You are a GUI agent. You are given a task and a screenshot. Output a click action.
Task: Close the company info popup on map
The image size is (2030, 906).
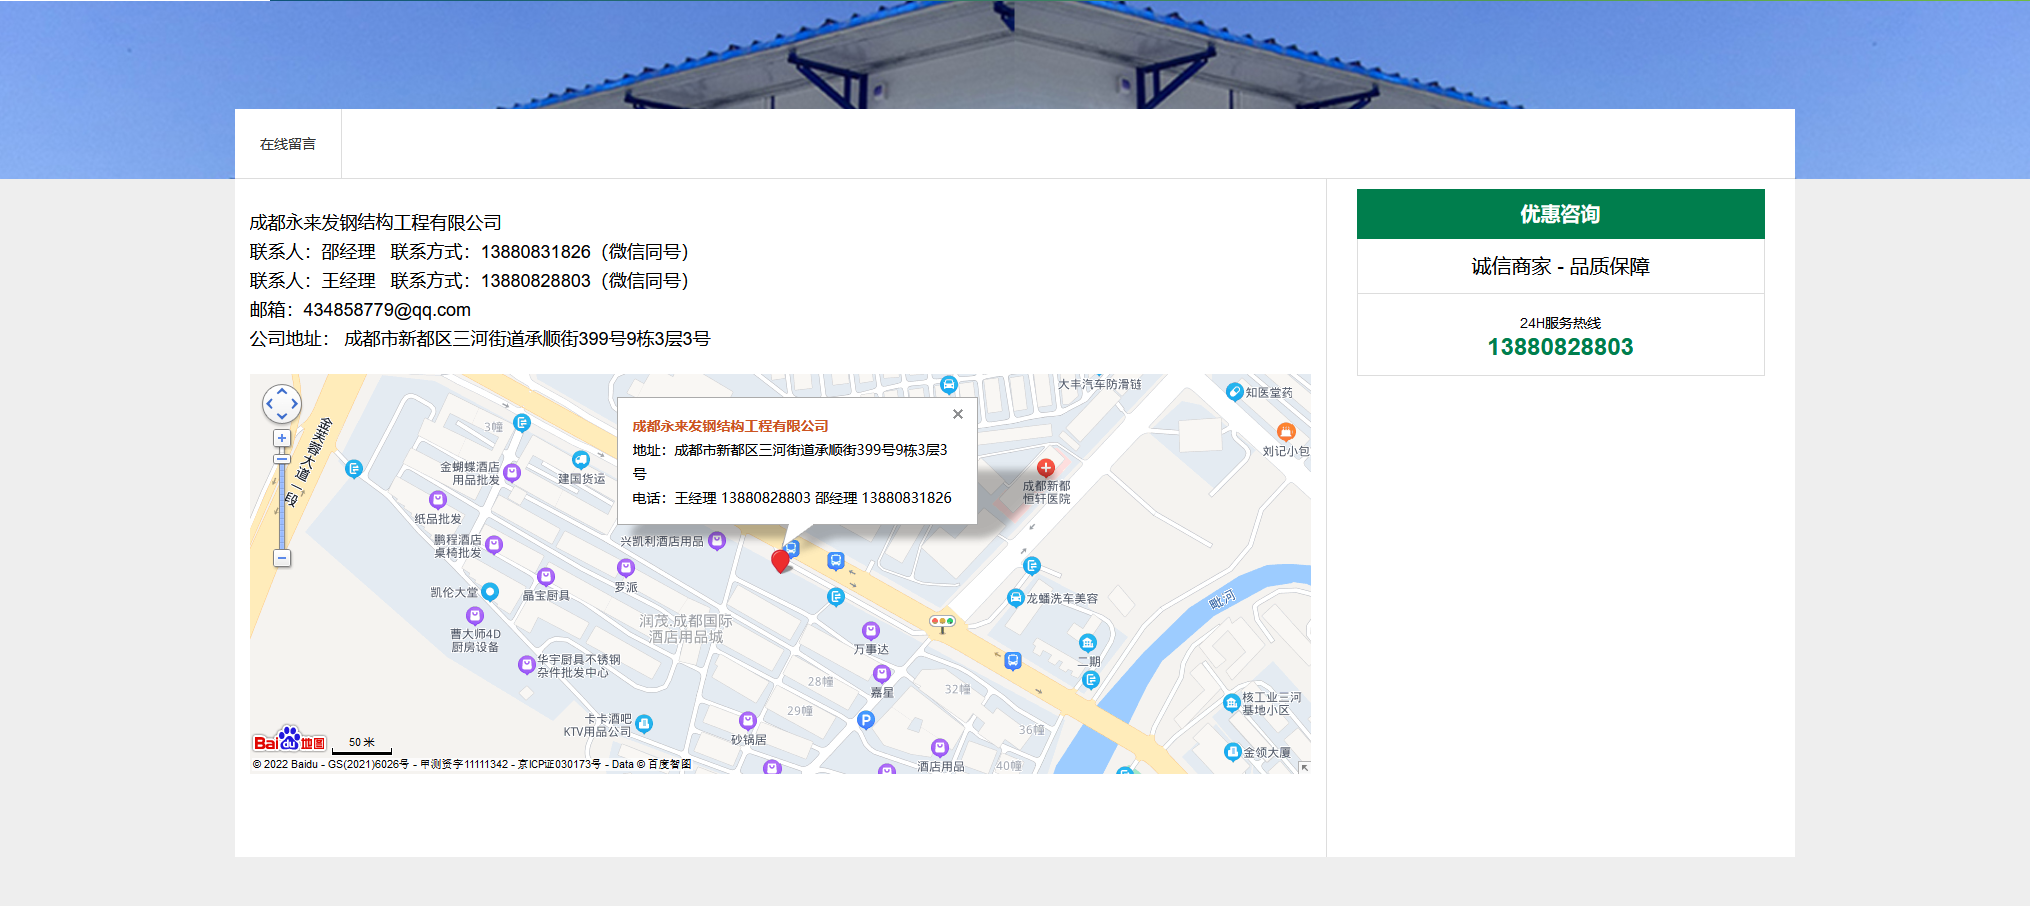957,414
